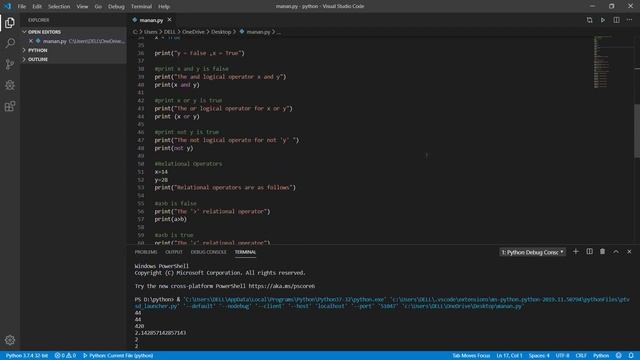Screen dimensions: 640x360
Task: Click Python 3.7.4 32-bit interpreter selector
Action: pyautogui.click(x=27, y=356)
